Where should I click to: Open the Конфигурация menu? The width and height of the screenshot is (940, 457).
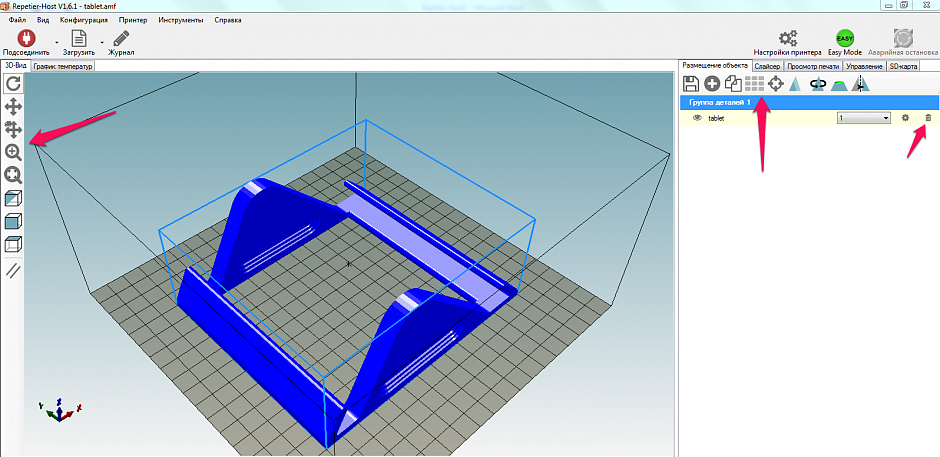84,19
